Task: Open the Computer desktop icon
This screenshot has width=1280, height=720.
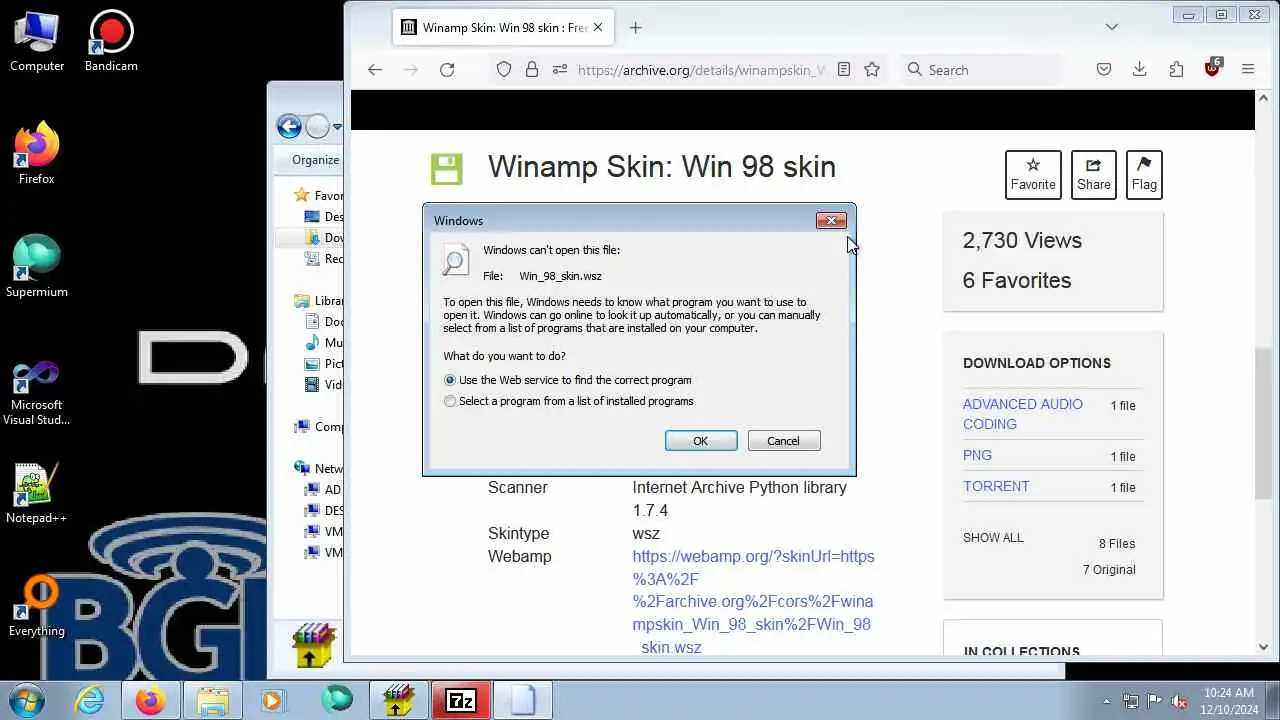Action: tap(37, 42)
